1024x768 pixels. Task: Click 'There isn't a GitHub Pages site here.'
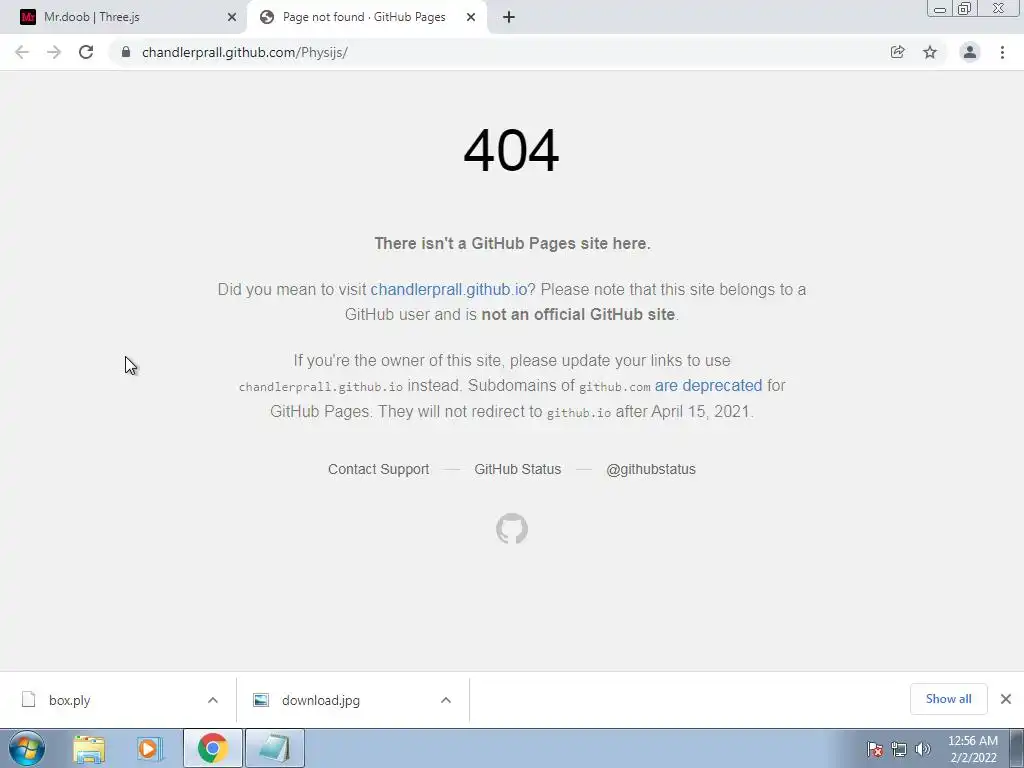pos(512,244)
